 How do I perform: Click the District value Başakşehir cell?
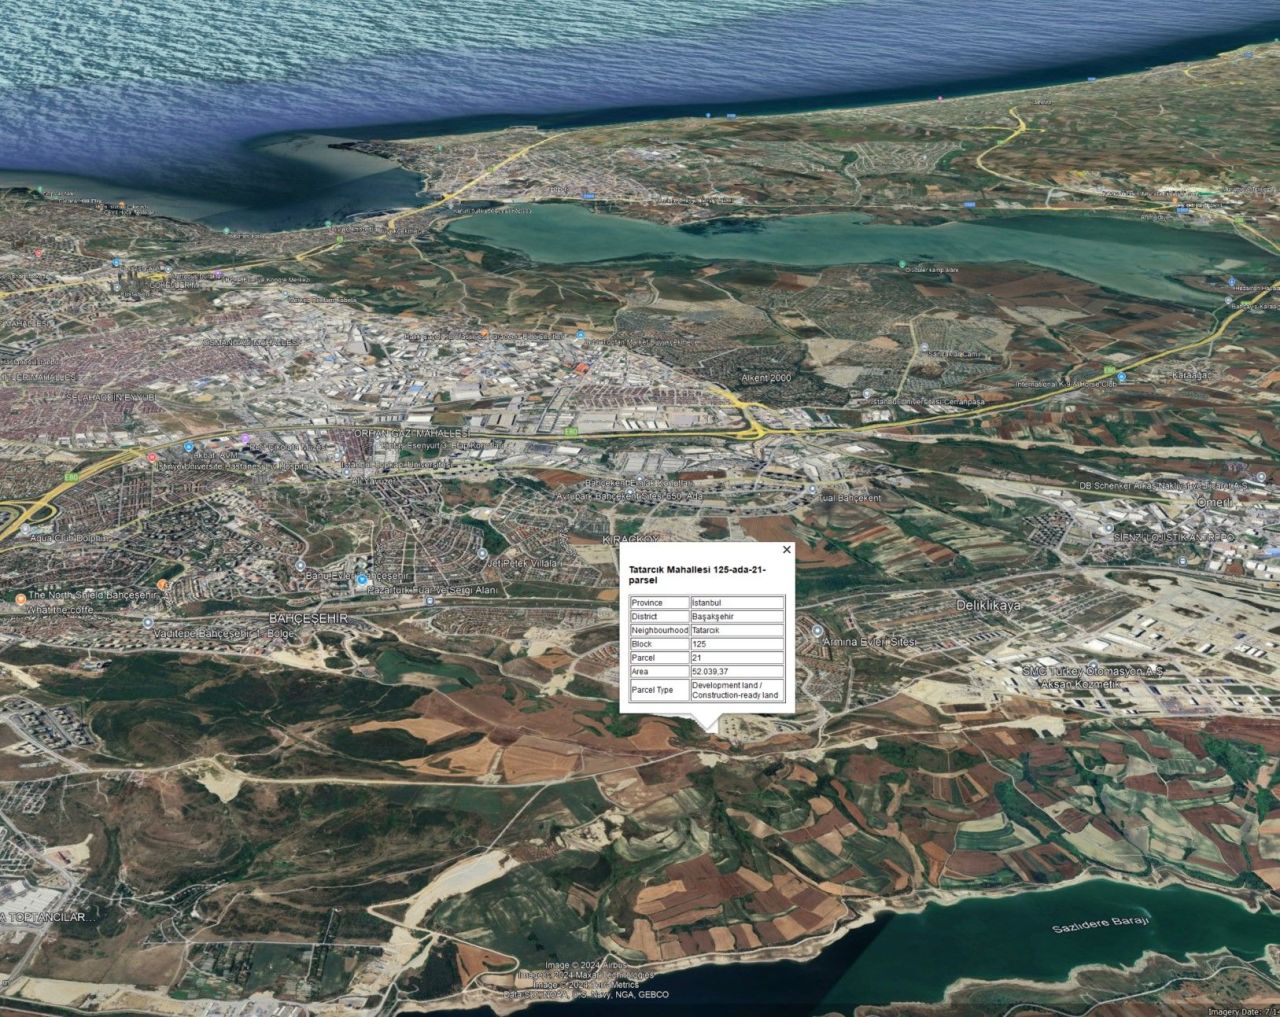point(736,617)
